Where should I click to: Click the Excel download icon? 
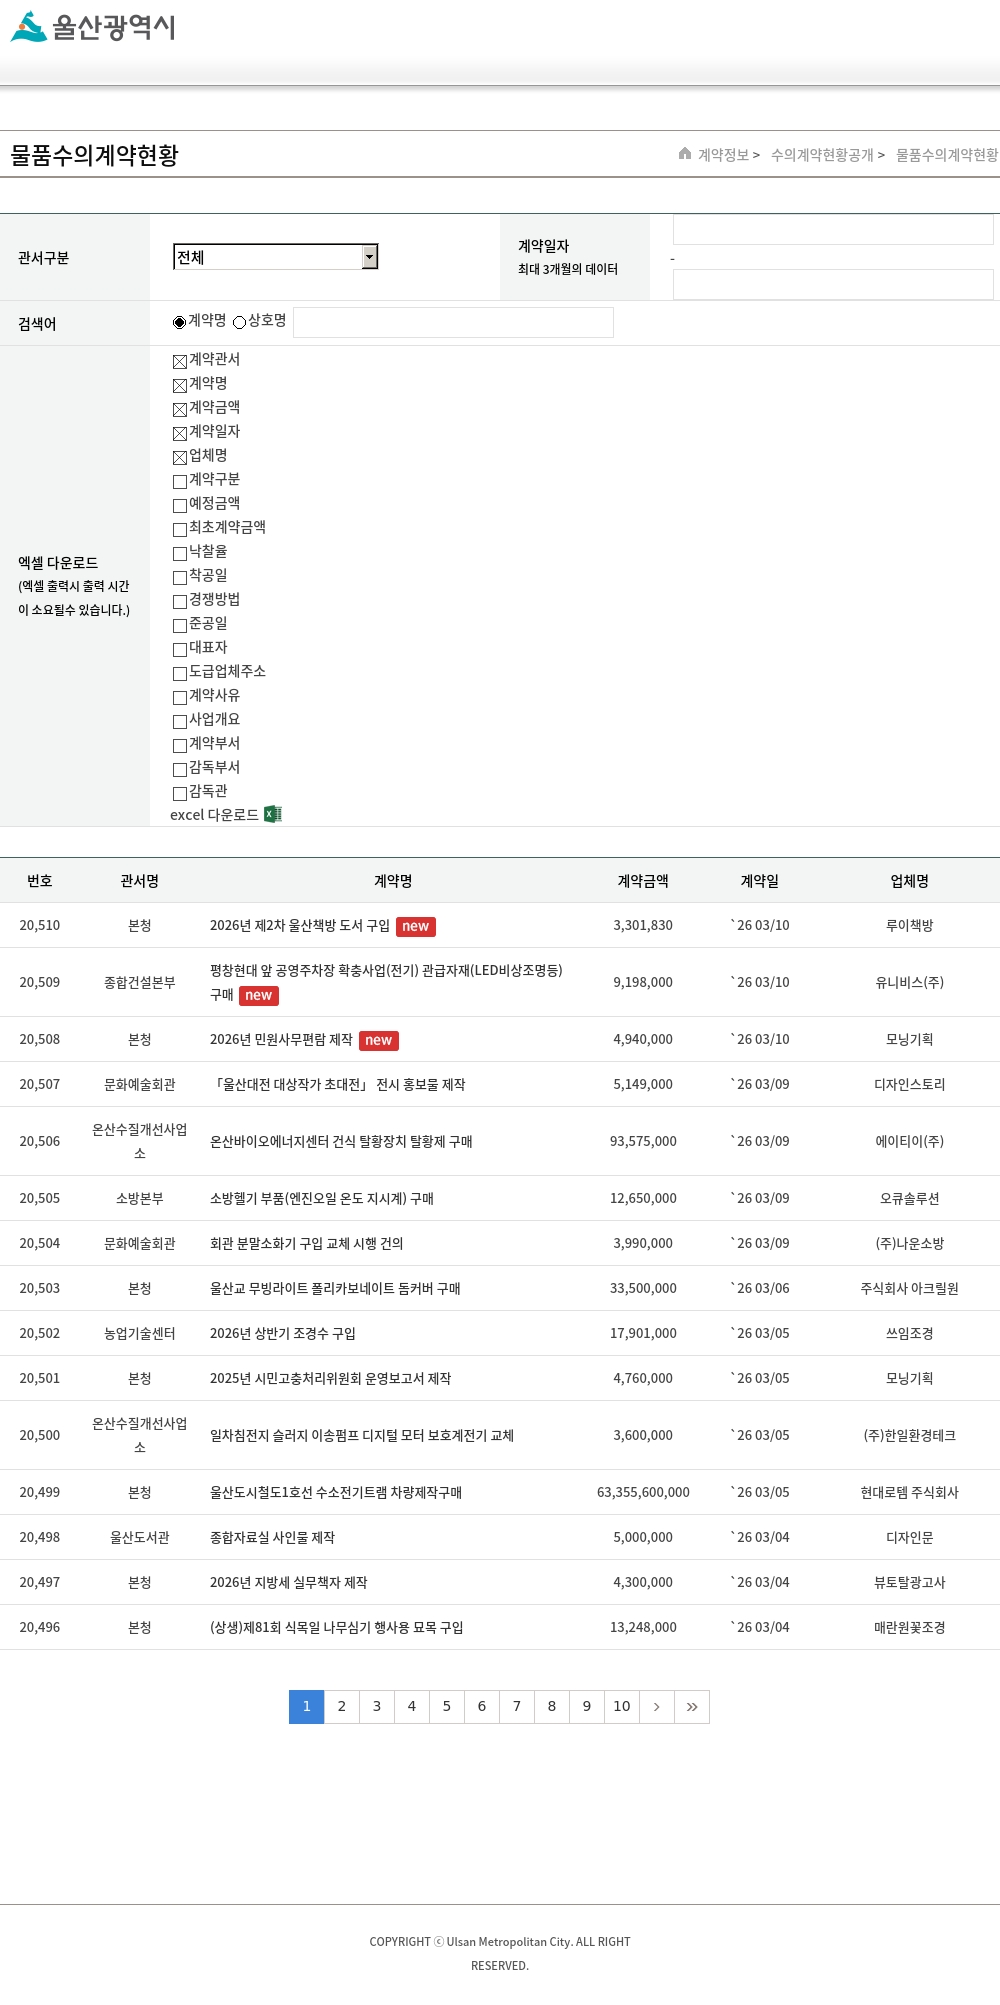click(x=272, y=815)
